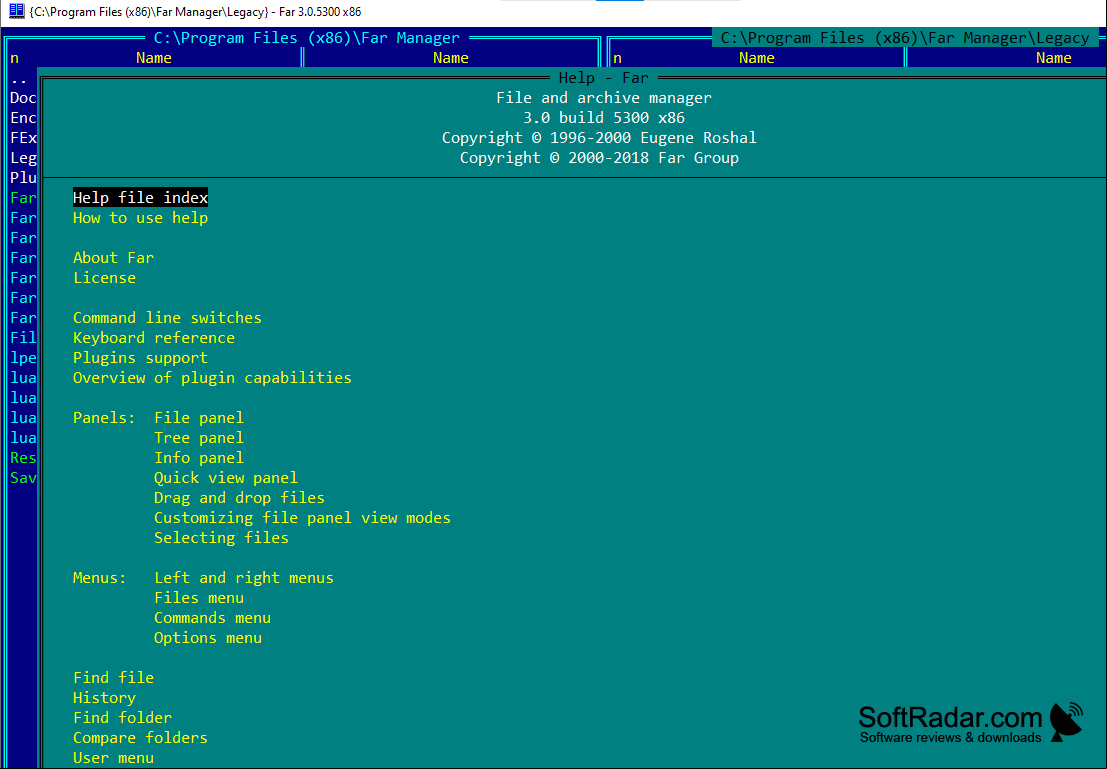Click the 'Menus:' section label
The height and width of the screenshot is (769, 1107).
tap(100, 578)
